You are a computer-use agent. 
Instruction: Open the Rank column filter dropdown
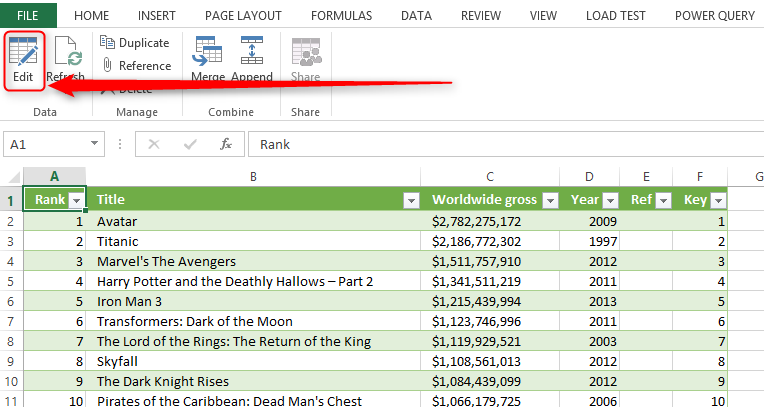[76, 200]
